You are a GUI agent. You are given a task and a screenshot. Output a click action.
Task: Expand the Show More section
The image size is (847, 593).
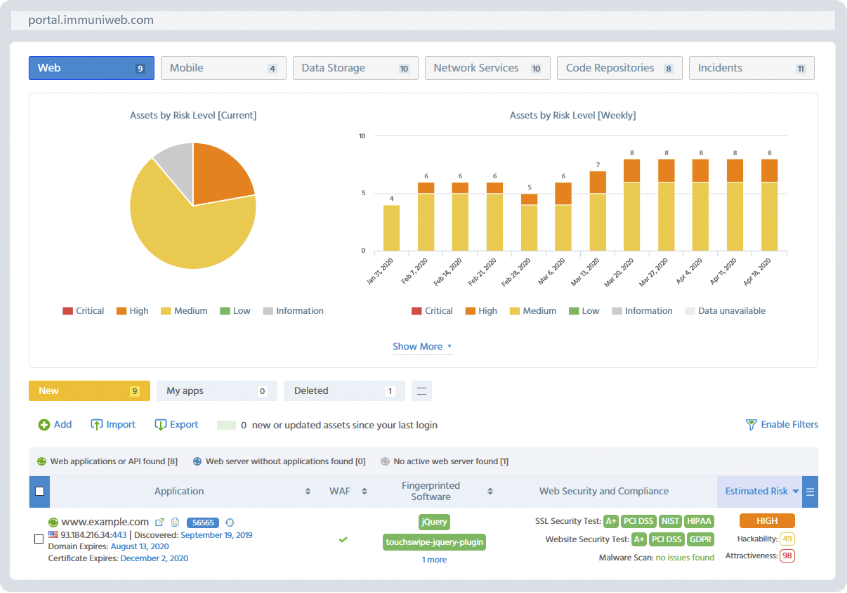(x=422, y=347)
